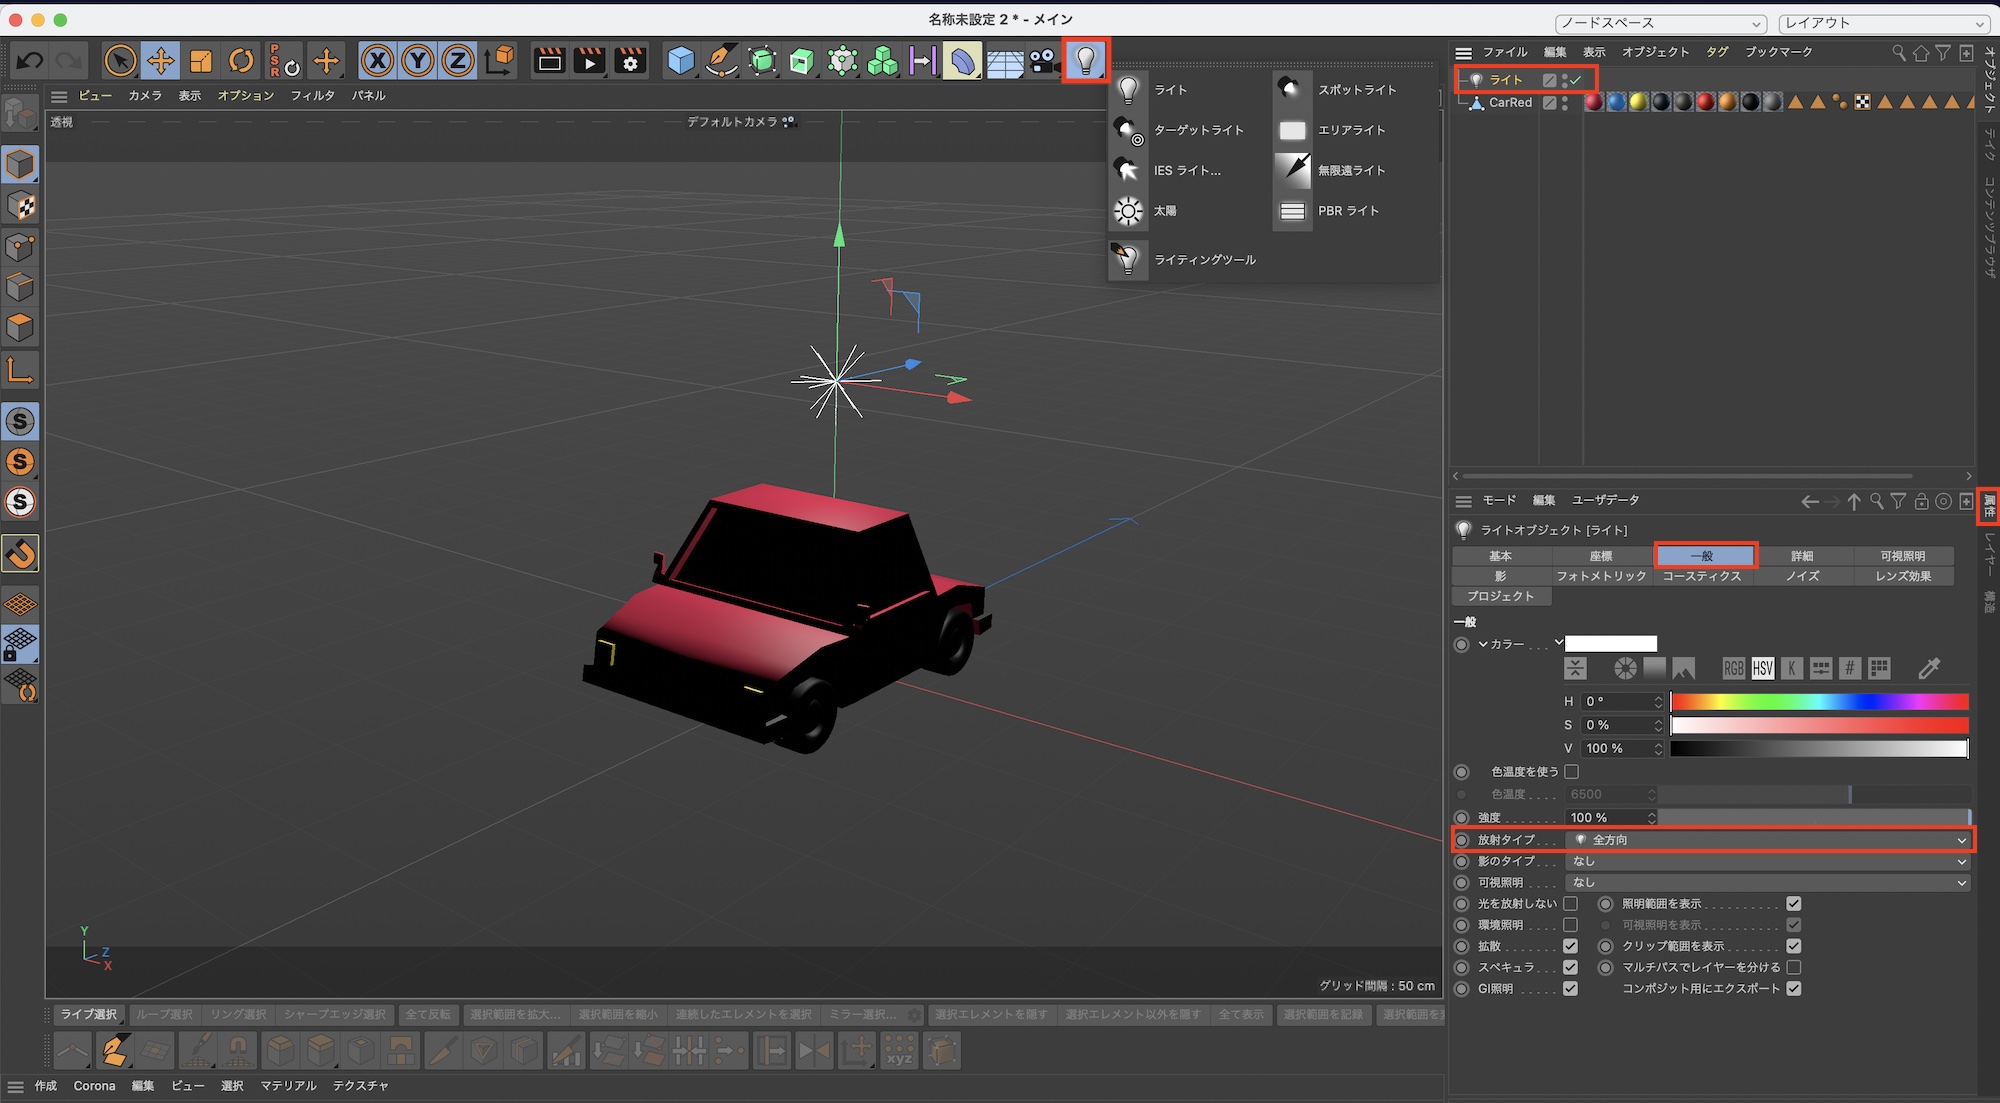Screen dimensions: 2000x1103
Task: Select Area Light option エリアライト
Action: (1350, 130)
